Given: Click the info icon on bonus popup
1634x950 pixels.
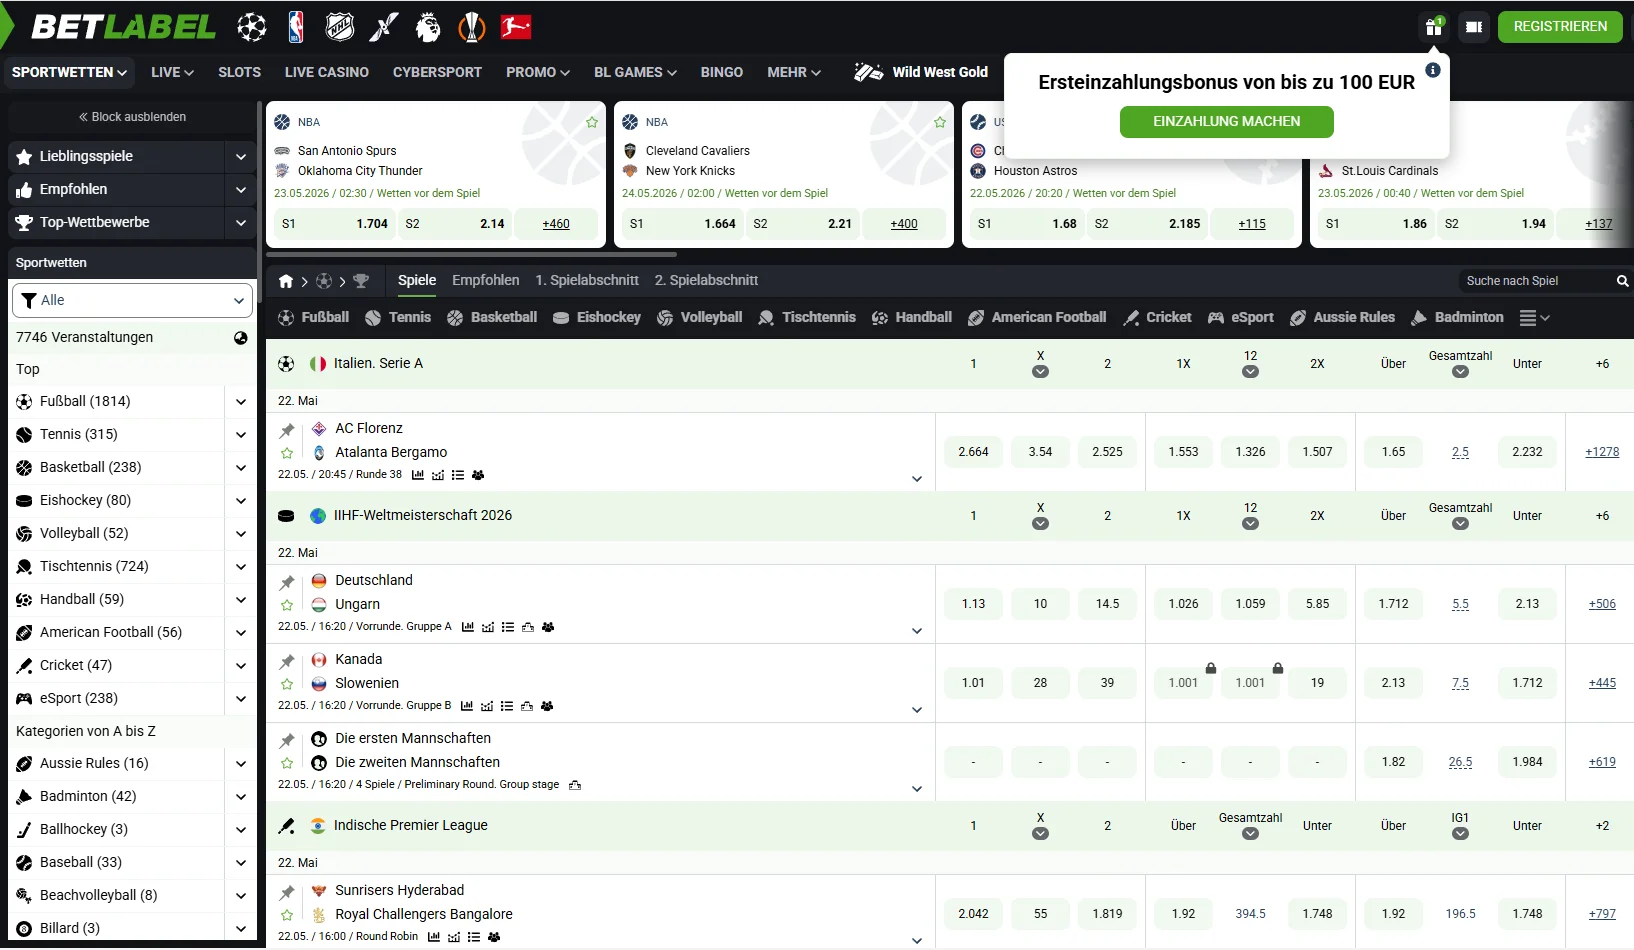Looking at the screenshot, I should (1433, 70).
